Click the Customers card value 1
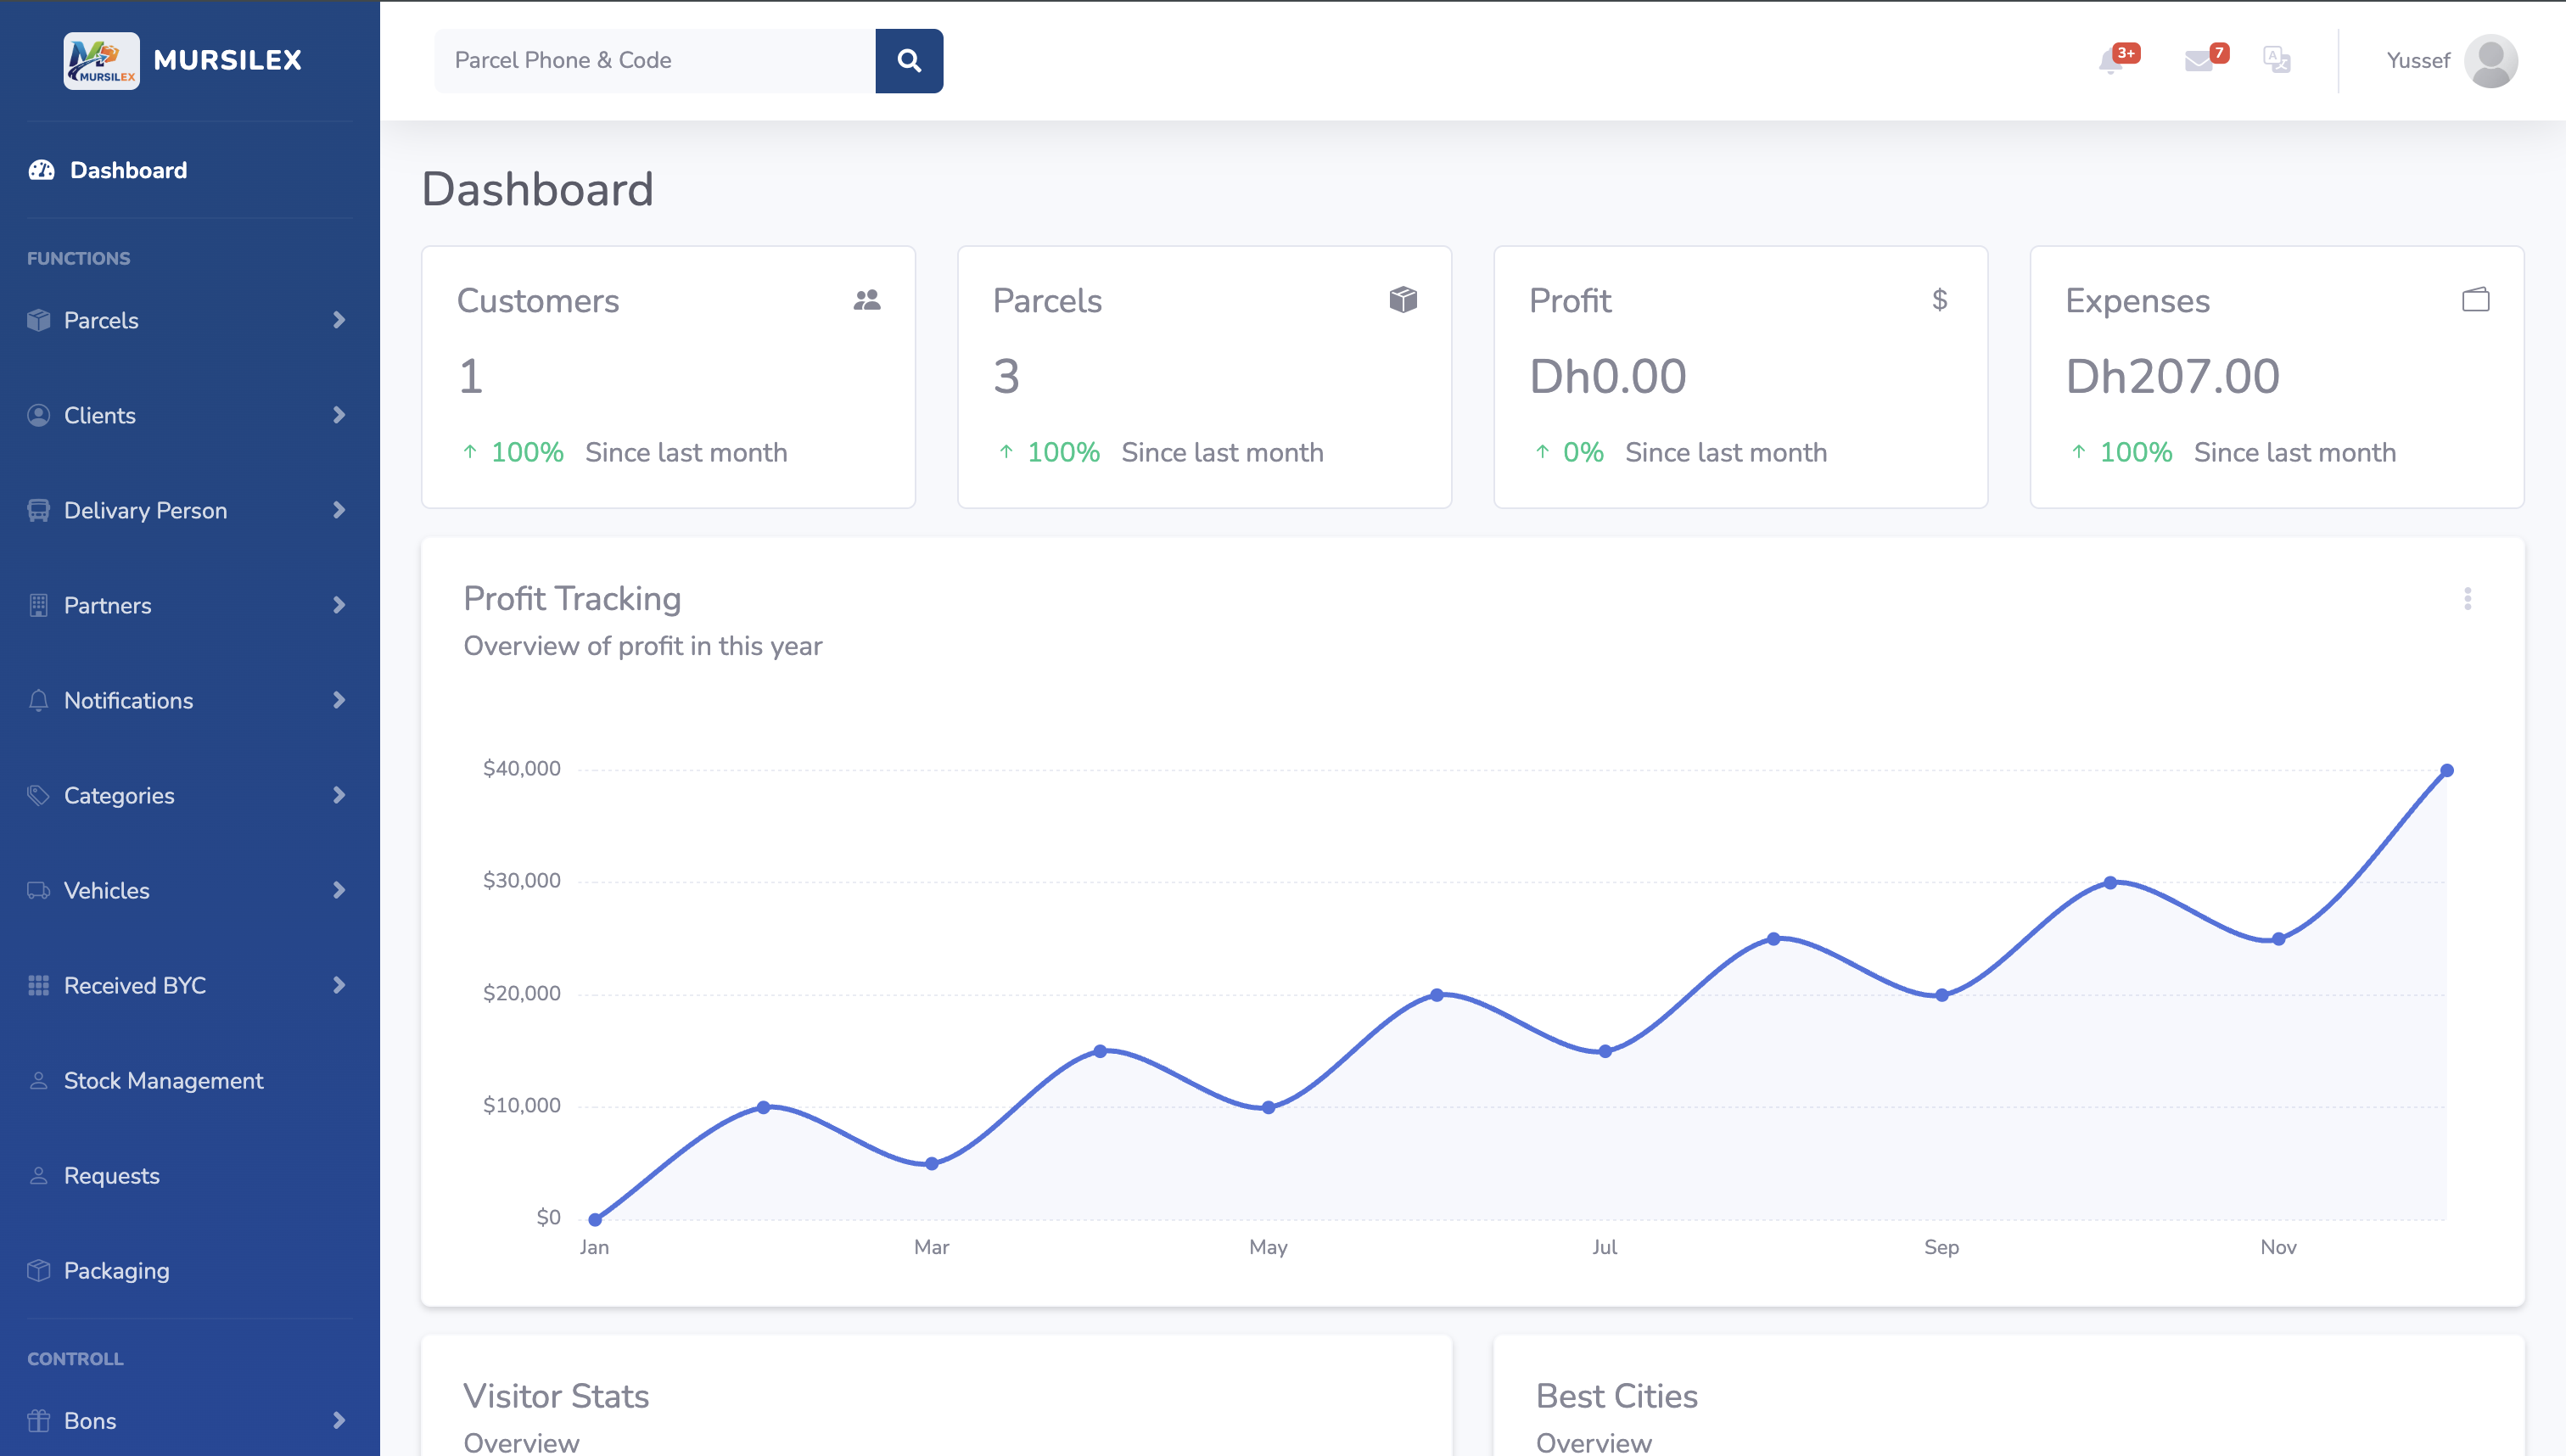Viewport: 2566px width, 1456px height. pyautogui.click(x=471, y=376)
